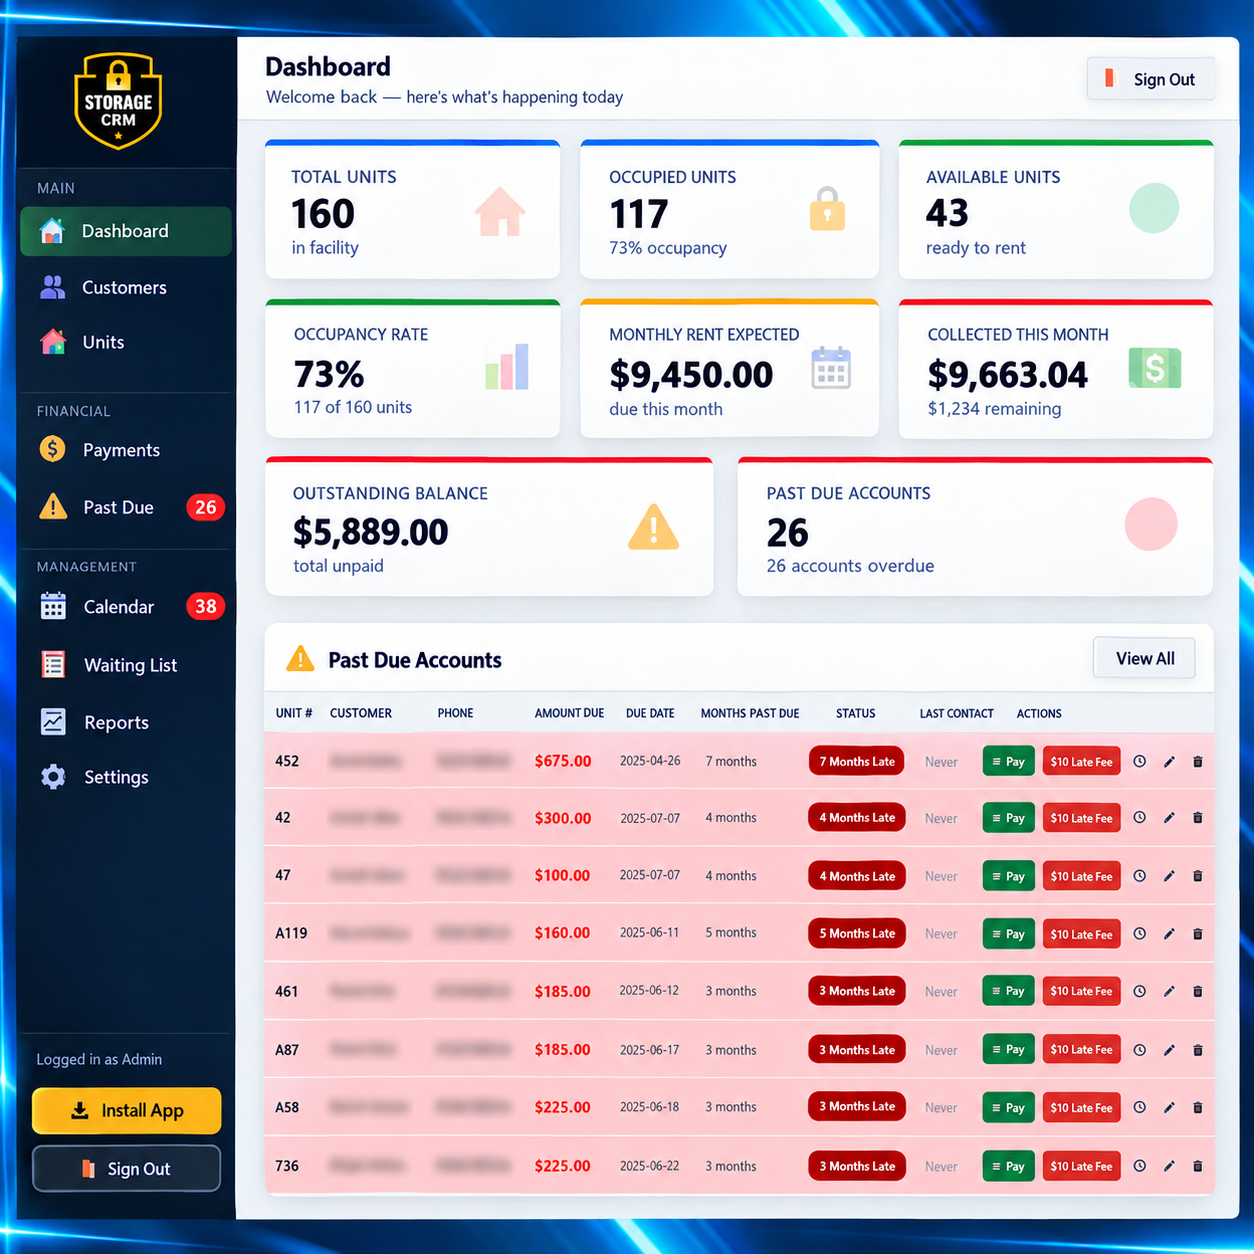
Task: Click Sign Out in the sidebar
Action: point(127,1169)
